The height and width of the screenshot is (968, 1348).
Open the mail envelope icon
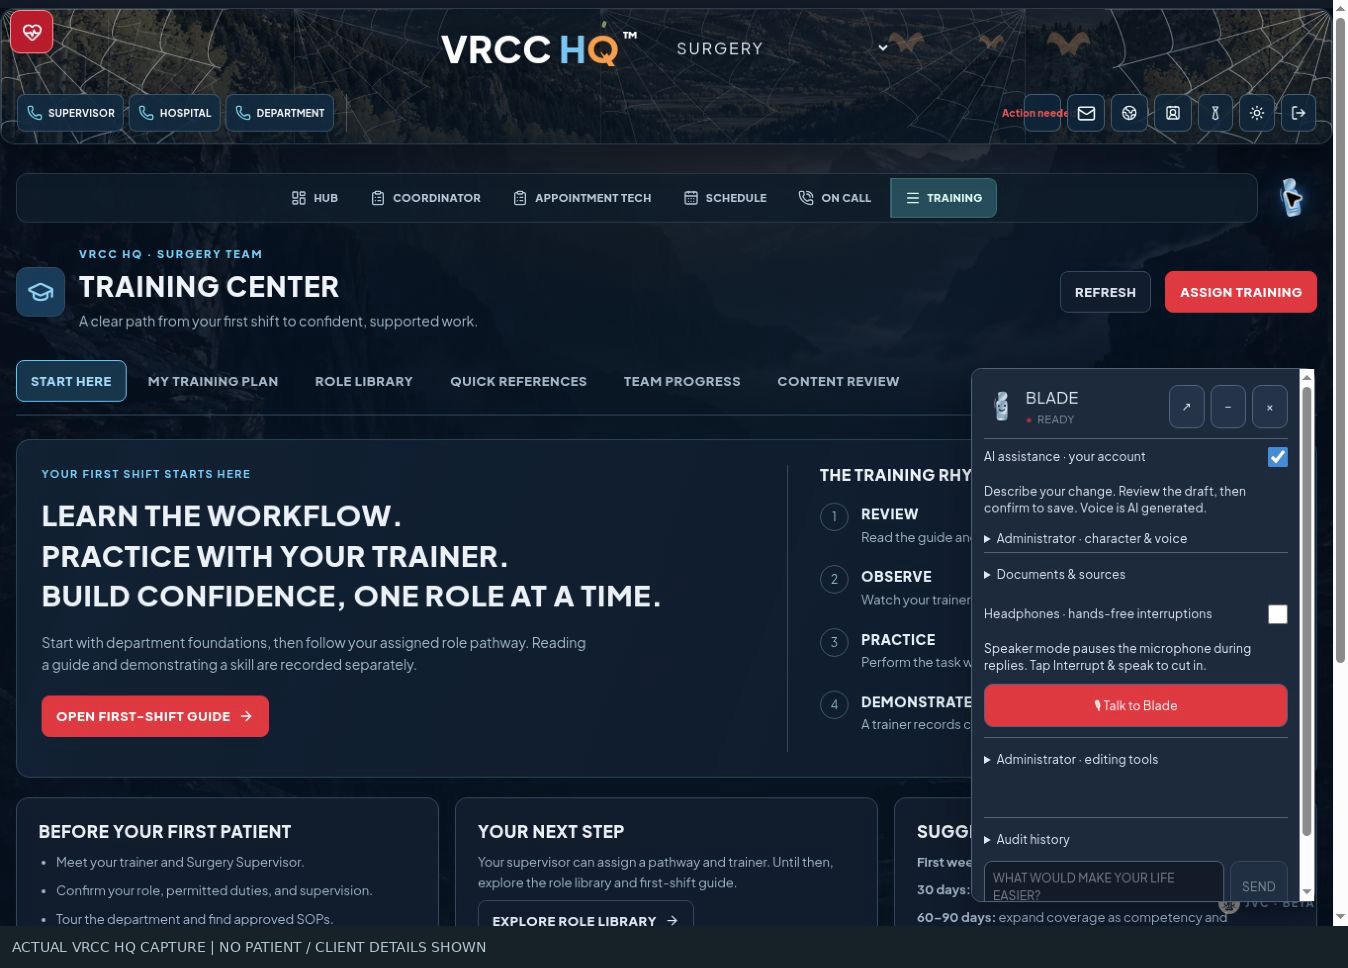1086,113
